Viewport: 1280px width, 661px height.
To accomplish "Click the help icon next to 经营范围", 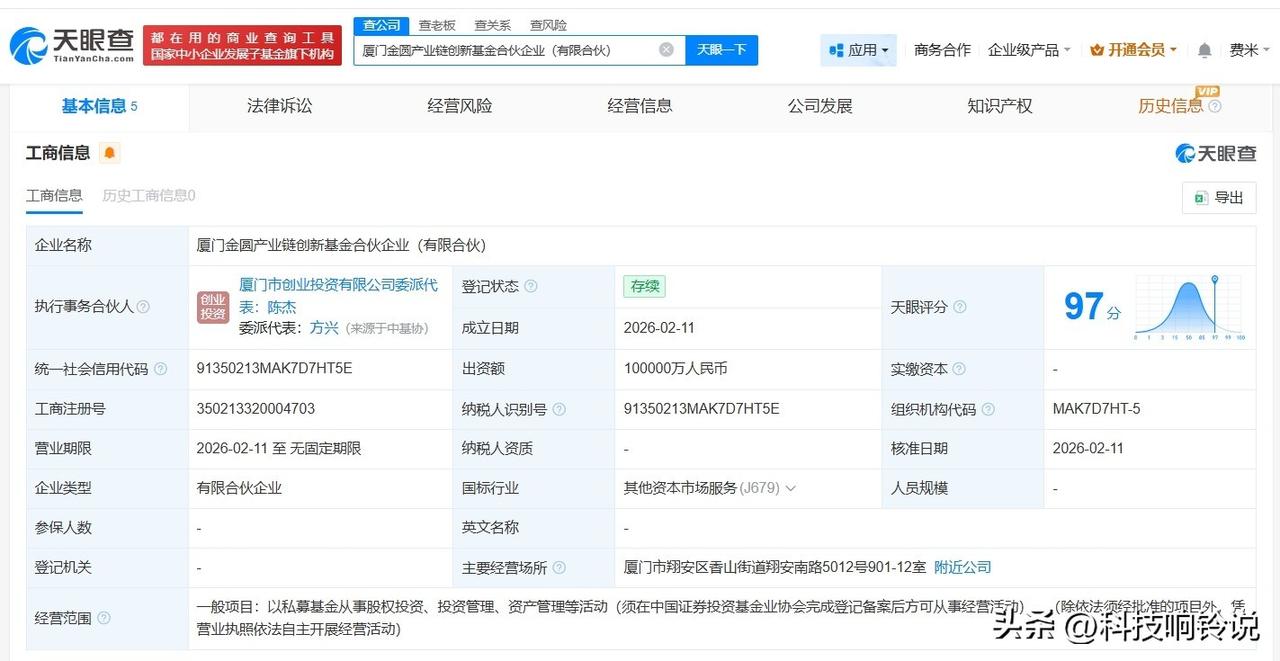I will click(107, 617).
